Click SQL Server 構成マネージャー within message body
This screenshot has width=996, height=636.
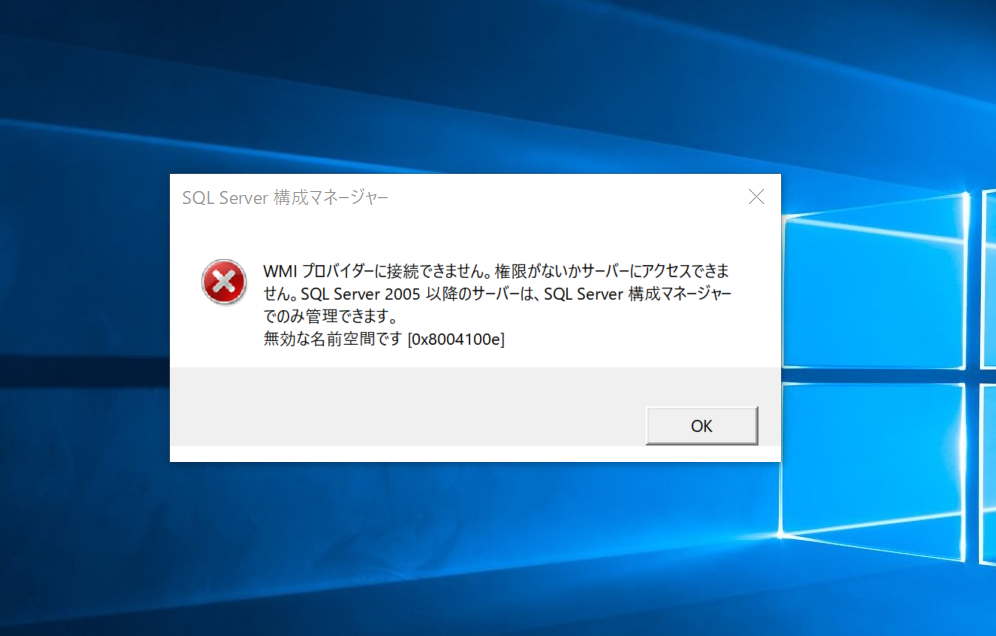(x=638, y=294)
